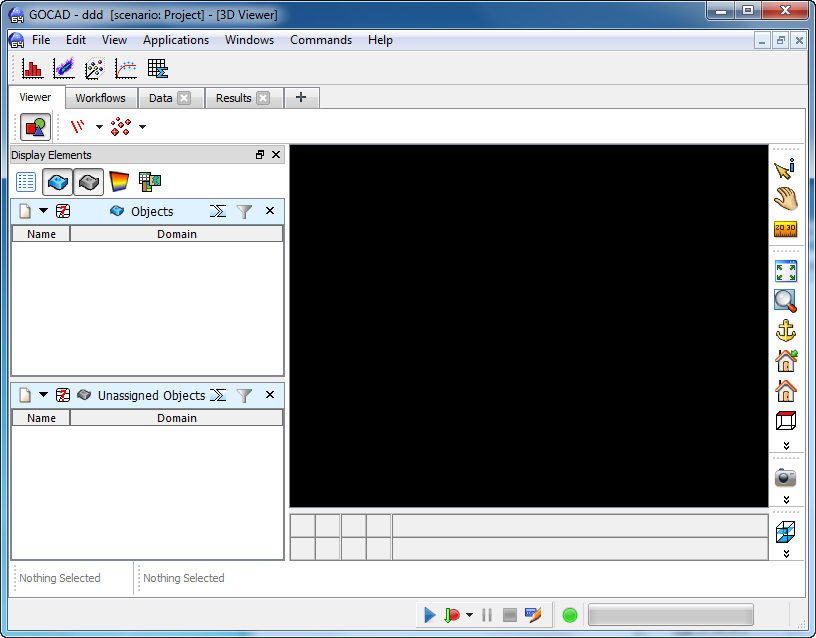The height and width of the screenshot is (638, 816).
Task: Click the fit view to window icon
Action: (x=785, y=271)
